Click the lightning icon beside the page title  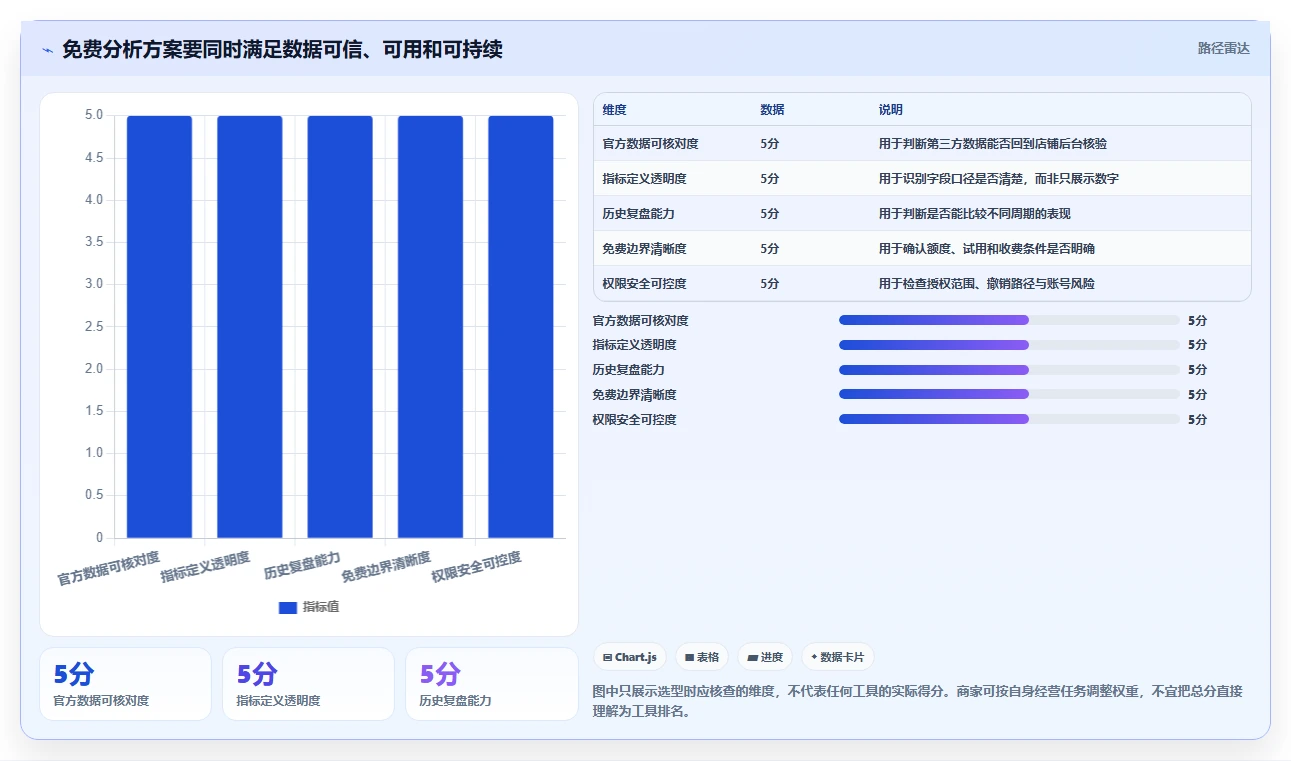tap(47, 50)
